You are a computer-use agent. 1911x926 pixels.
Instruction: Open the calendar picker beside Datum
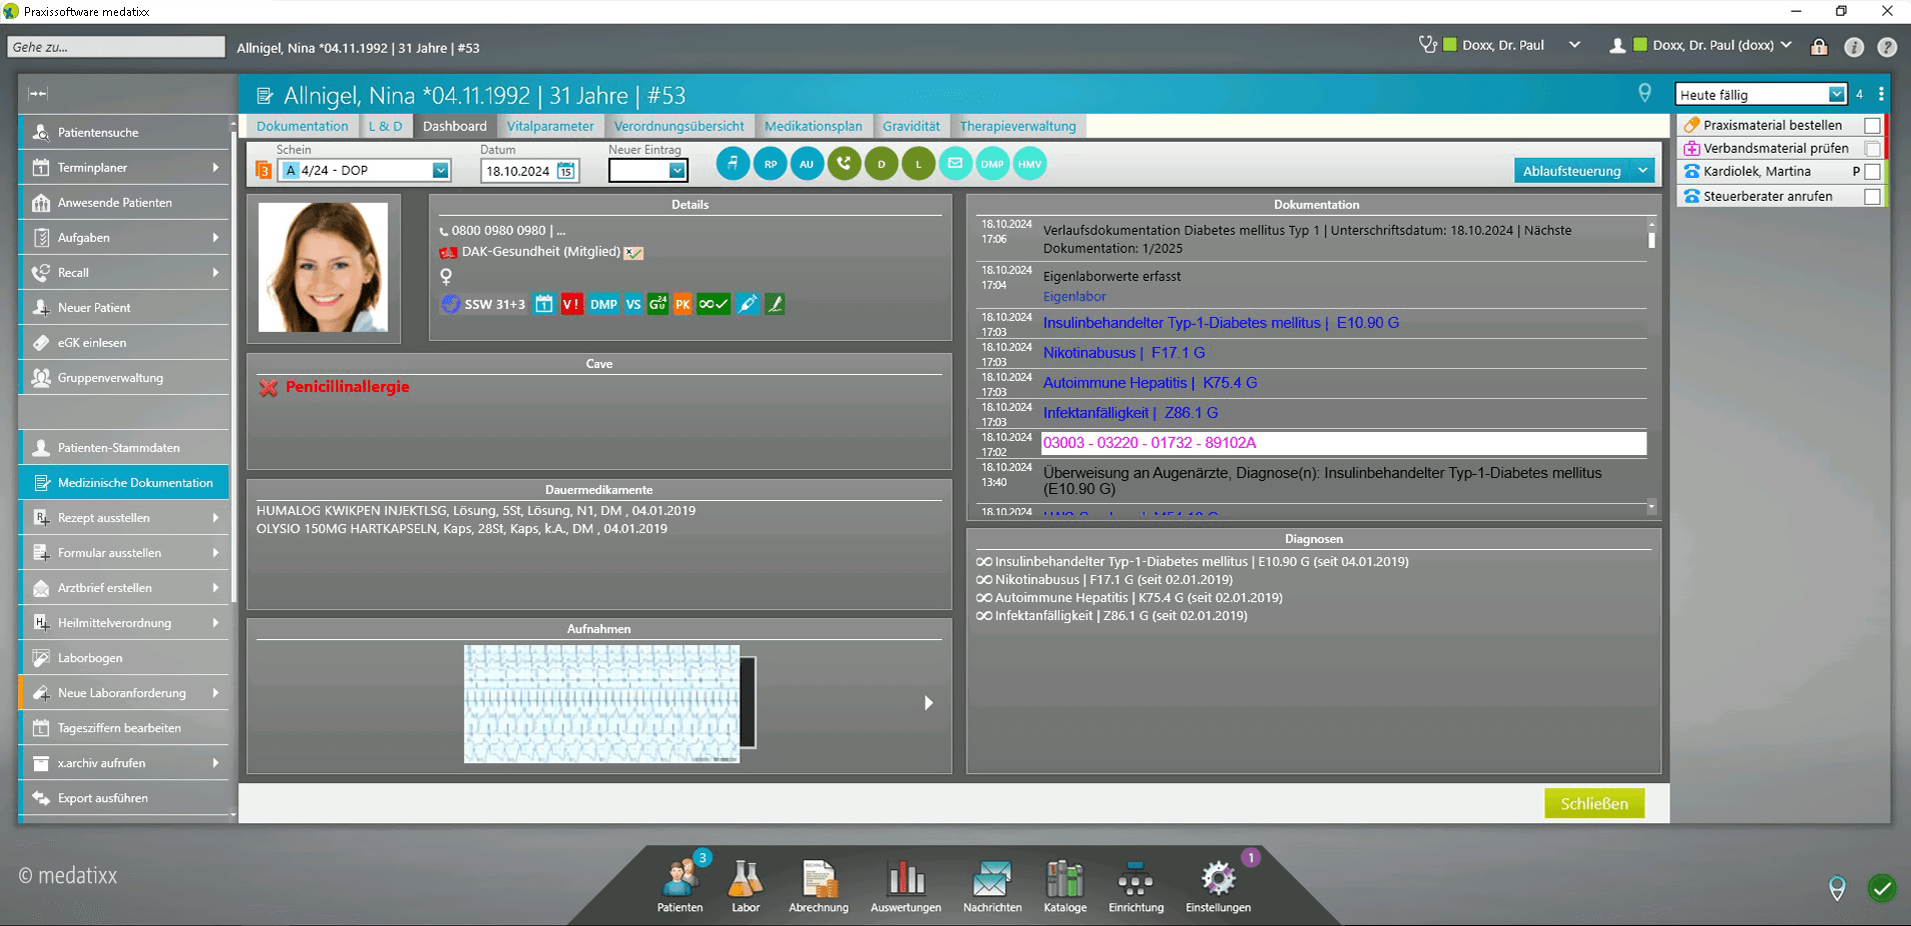(x=566, y=171)
